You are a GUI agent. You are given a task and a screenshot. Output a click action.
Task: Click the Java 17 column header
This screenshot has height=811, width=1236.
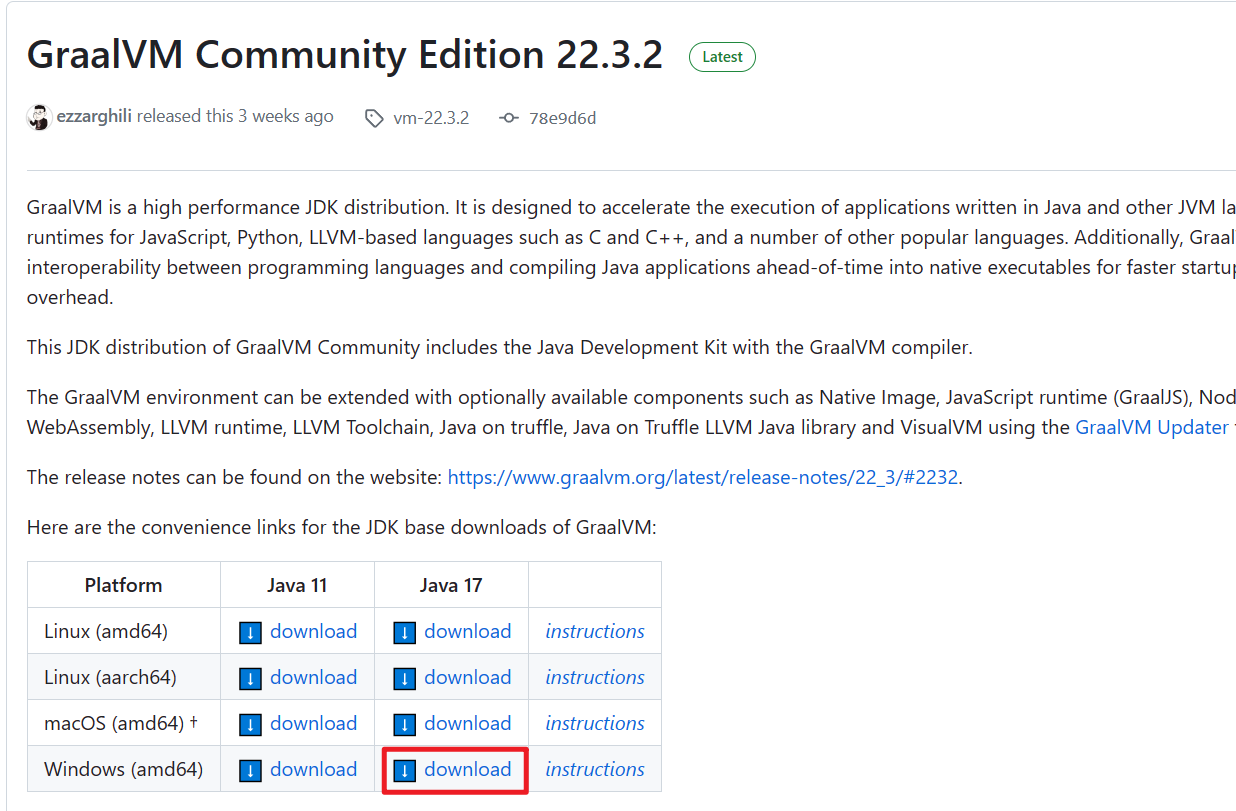451,585
